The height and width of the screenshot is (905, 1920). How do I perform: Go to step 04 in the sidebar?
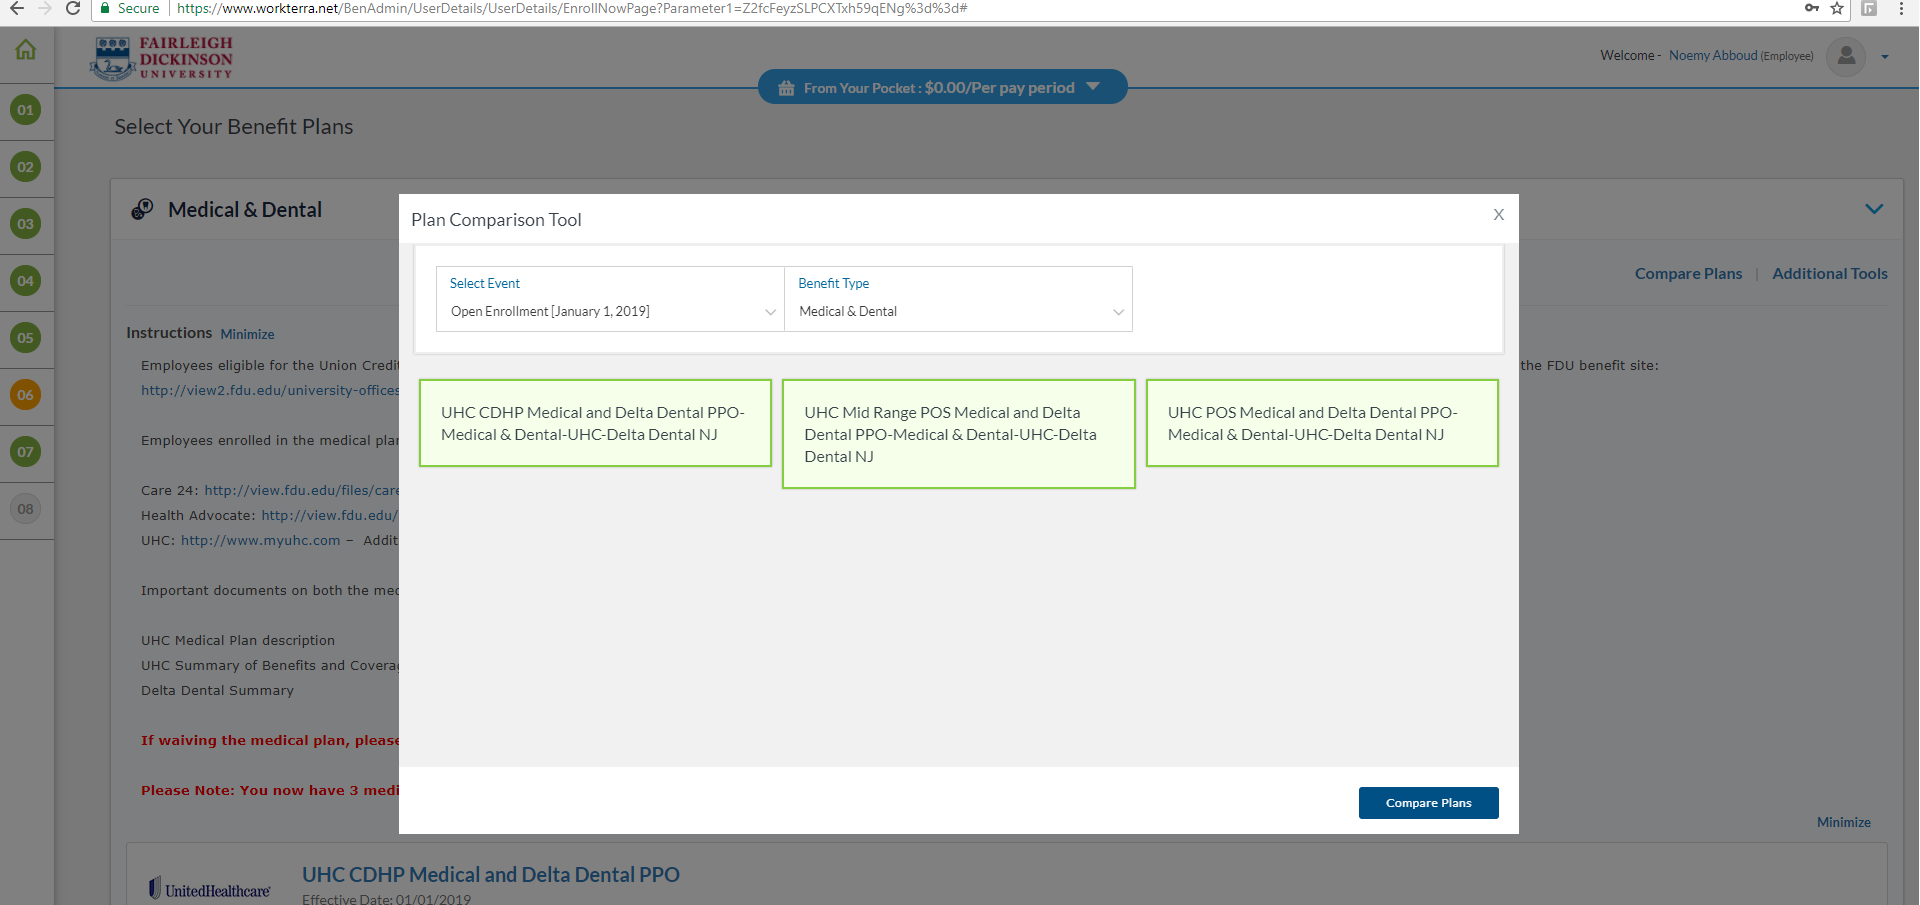(x=26, y=281)
